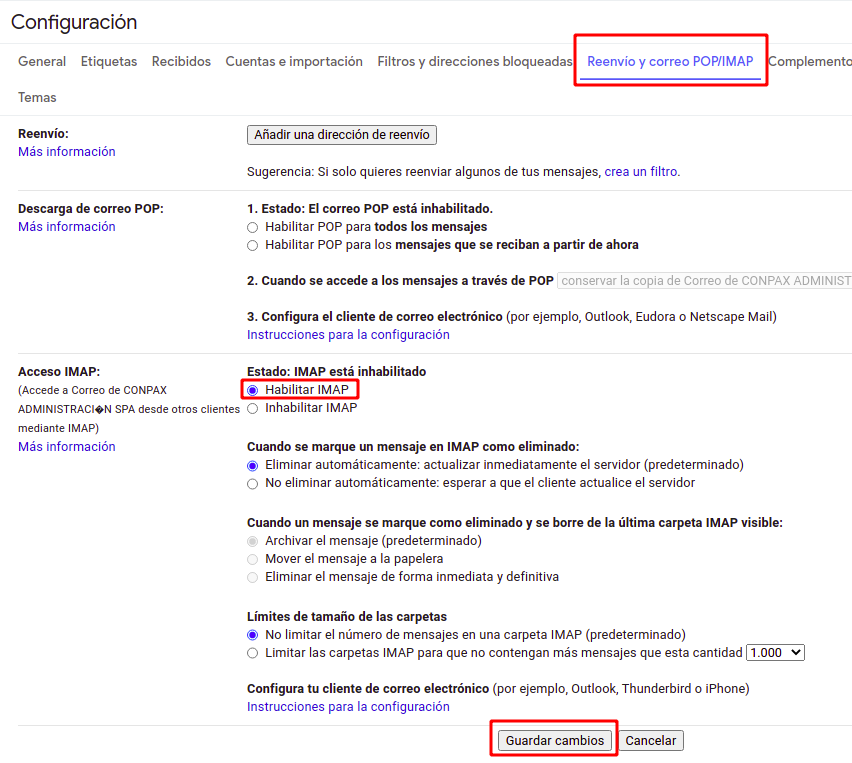Enable POP for todos los mensajes
852x763 pixels.
[x=252, y=227]
